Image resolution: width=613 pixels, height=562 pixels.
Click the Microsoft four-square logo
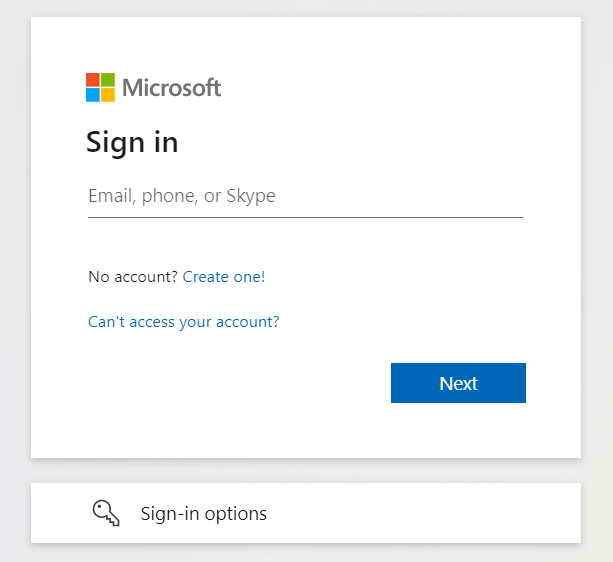pos(100,87)
